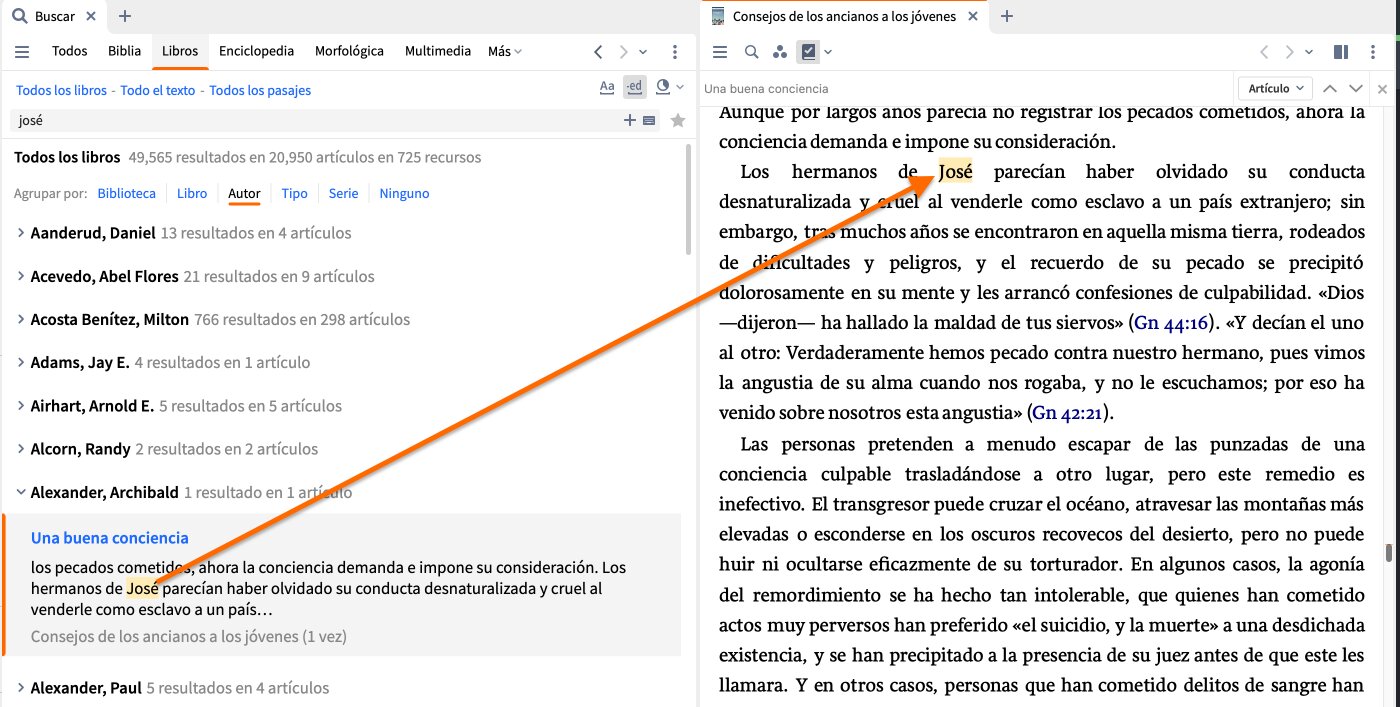The width and height of the screenshot is (1400, 707).
Task: Expand Acosta Benítez, Milton results
Action: (21, 320)
